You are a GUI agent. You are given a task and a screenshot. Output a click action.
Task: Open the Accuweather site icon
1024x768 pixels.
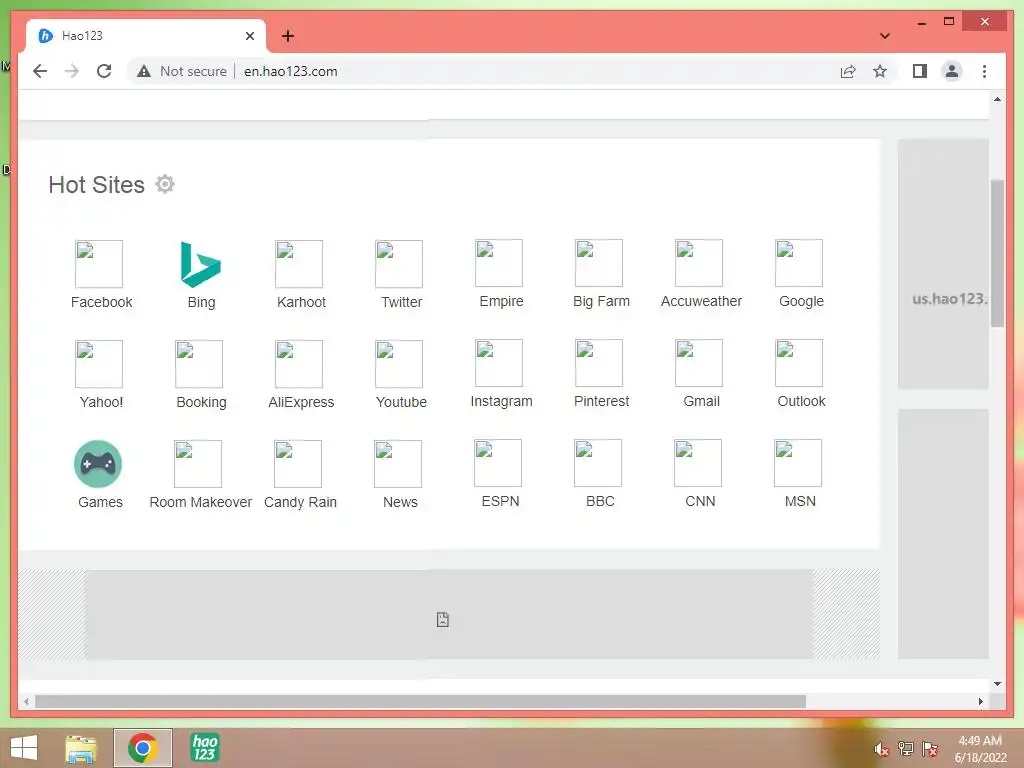point(699,263)
